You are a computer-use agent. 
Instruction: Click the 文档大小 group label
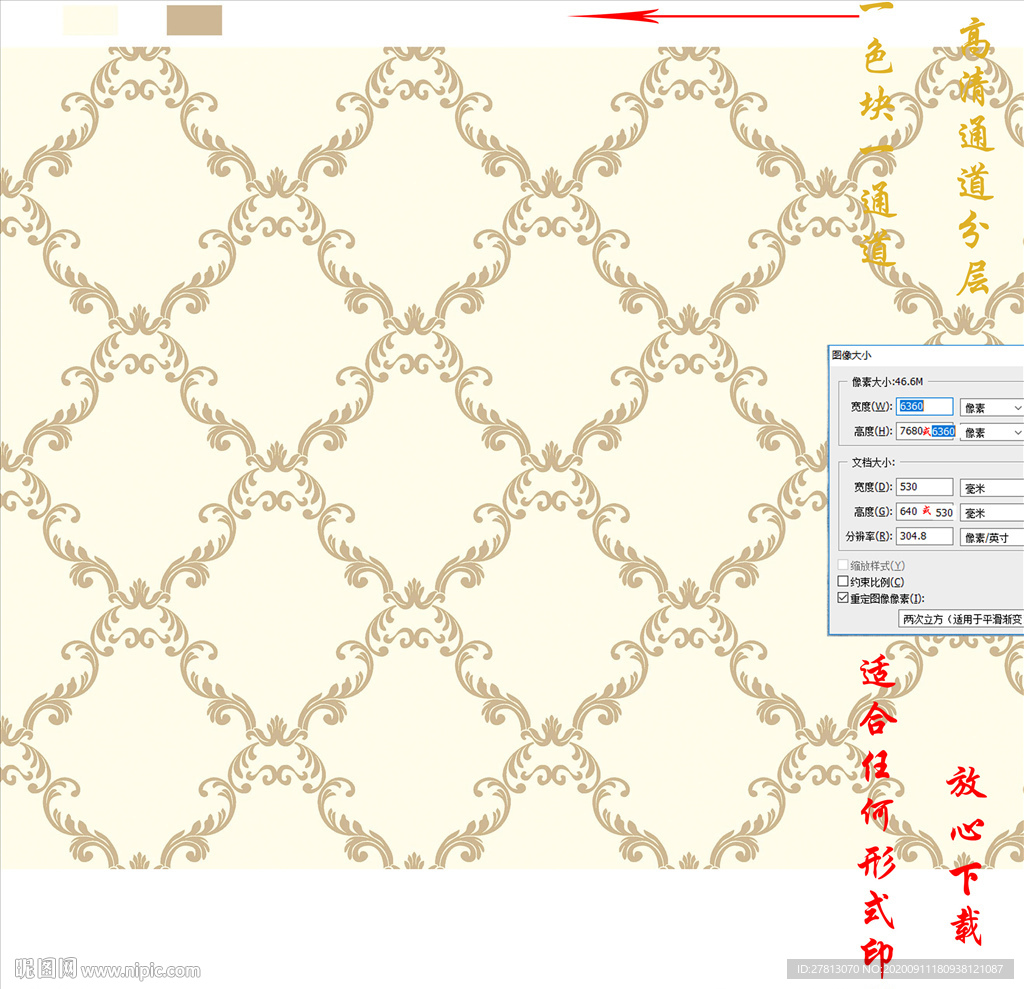tap(873, 462)
